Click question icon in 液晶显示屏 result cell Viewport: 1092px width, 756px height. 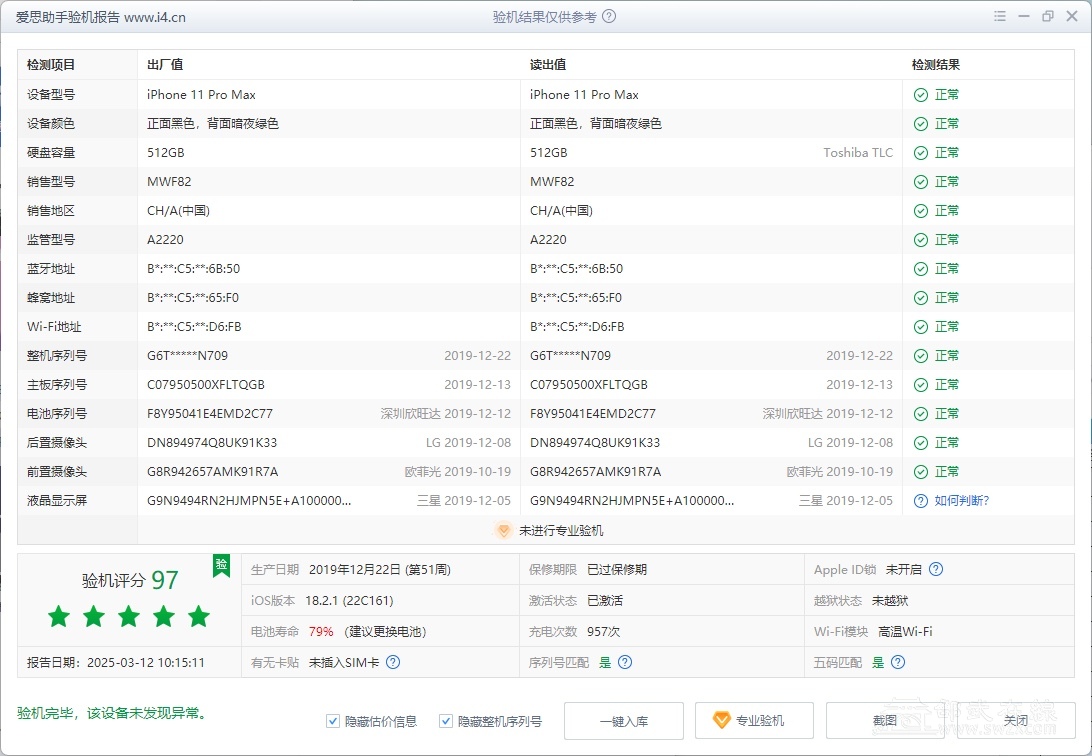point(921,501)
